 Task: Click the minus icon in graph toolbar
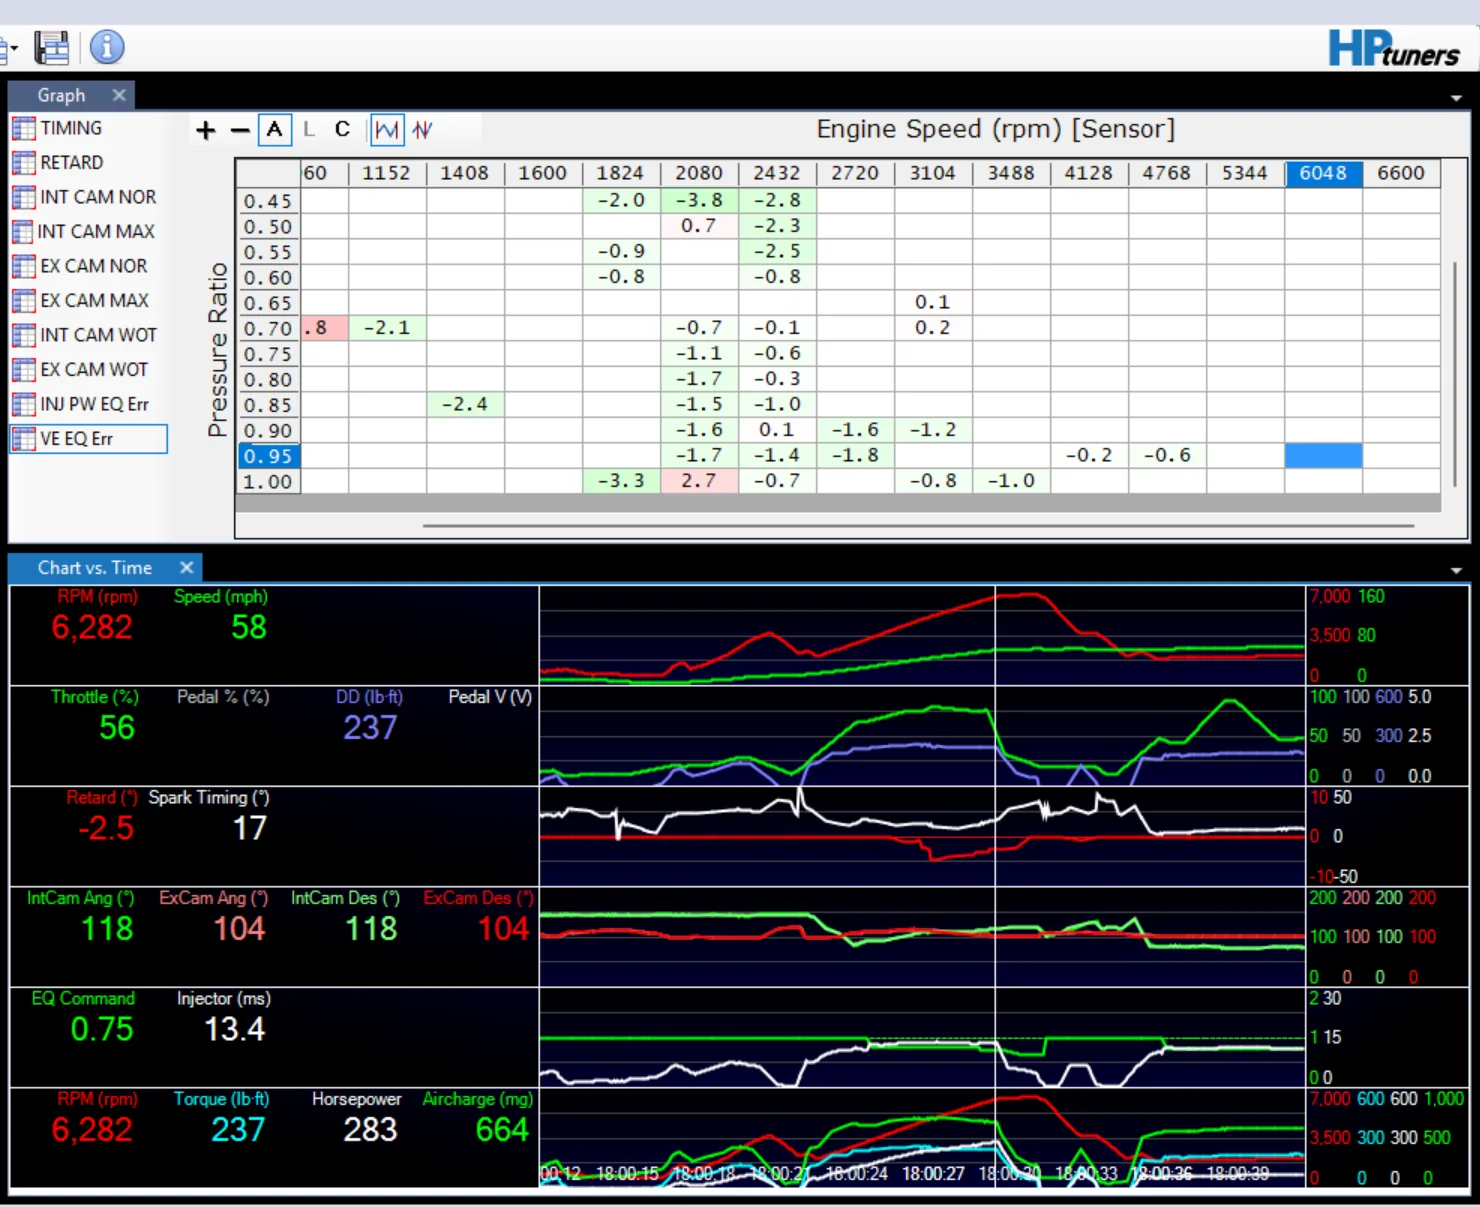pyautogui.click(x=240, y=130)
